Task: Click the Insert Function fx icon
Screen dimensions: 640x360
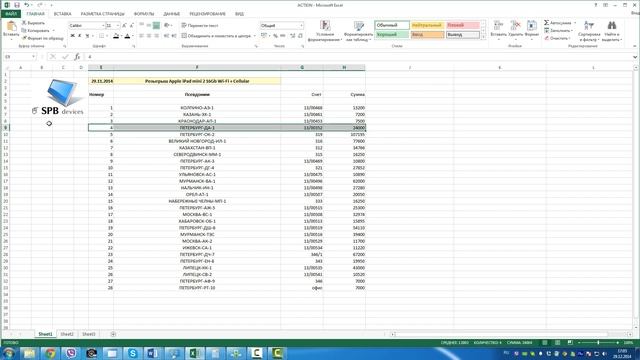Action: pos(77,57)
